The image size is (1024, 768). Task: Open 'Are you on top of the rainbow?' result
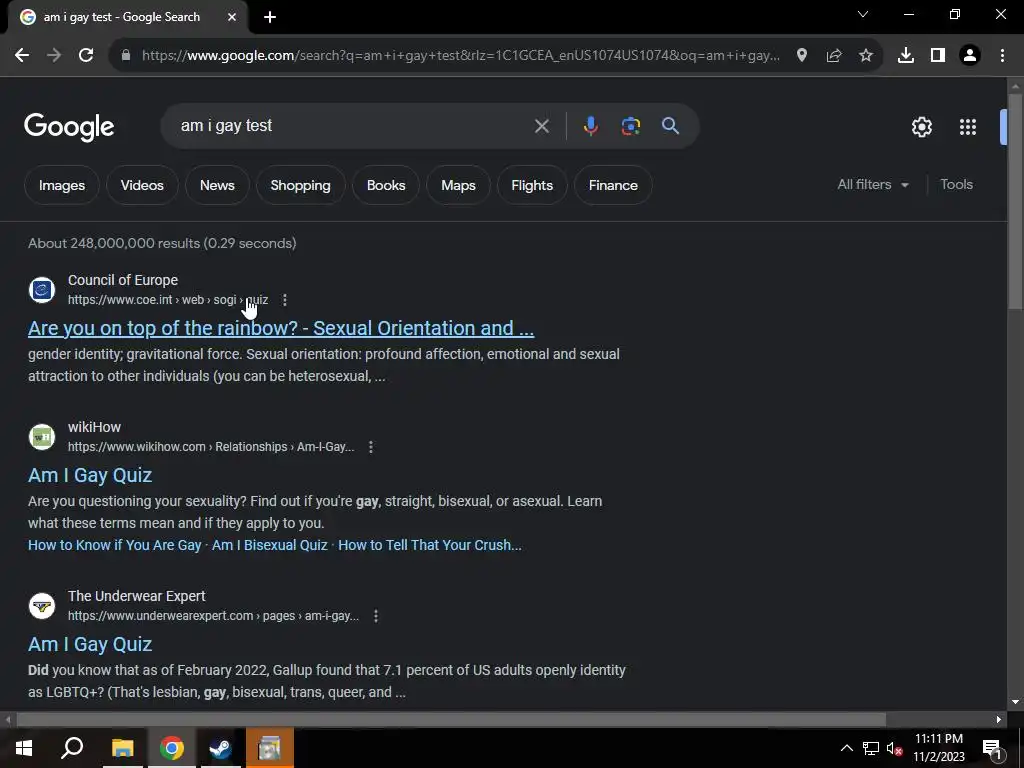tap(281, 328)
